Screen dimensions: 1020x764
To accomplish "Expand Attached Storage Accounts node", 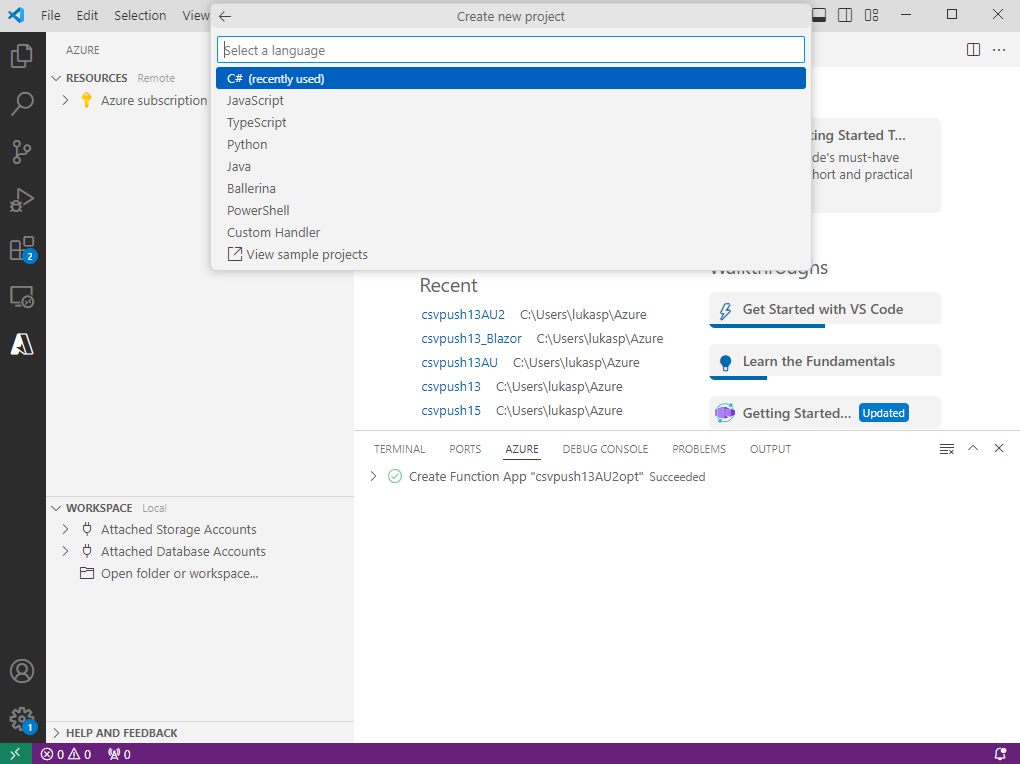I will coord(66,529).
